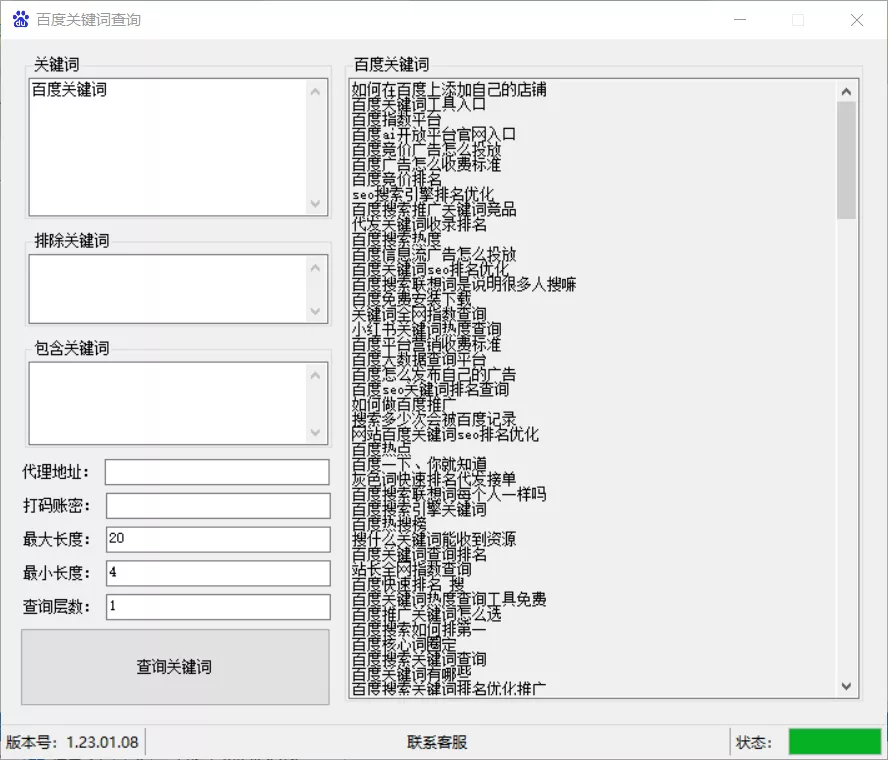The height and width of the screenshot is (760, 888).
Task: Click 排除关键词 box scroll down arrow
Action: 315,311
